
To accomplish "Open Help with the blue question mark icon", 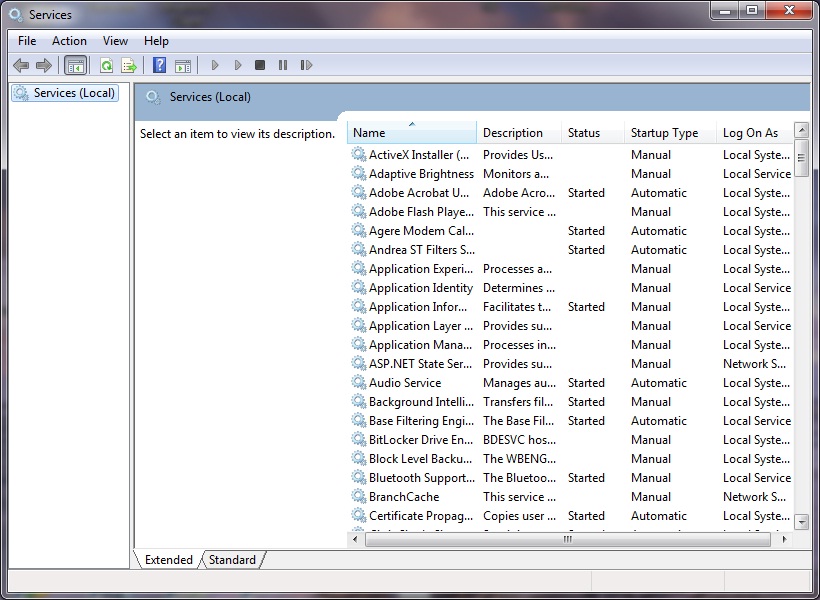I will click(159, 66).
